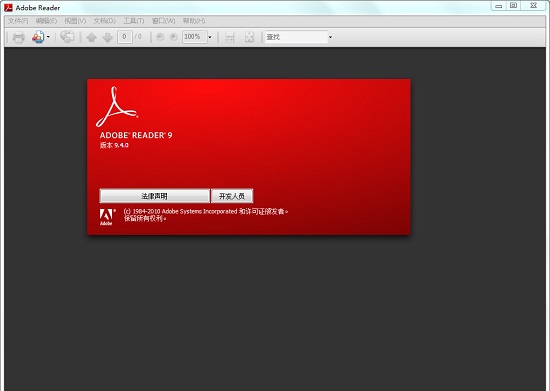Go to the next page with the down arrow
This screenshot has height=391, width=550.
107,37
